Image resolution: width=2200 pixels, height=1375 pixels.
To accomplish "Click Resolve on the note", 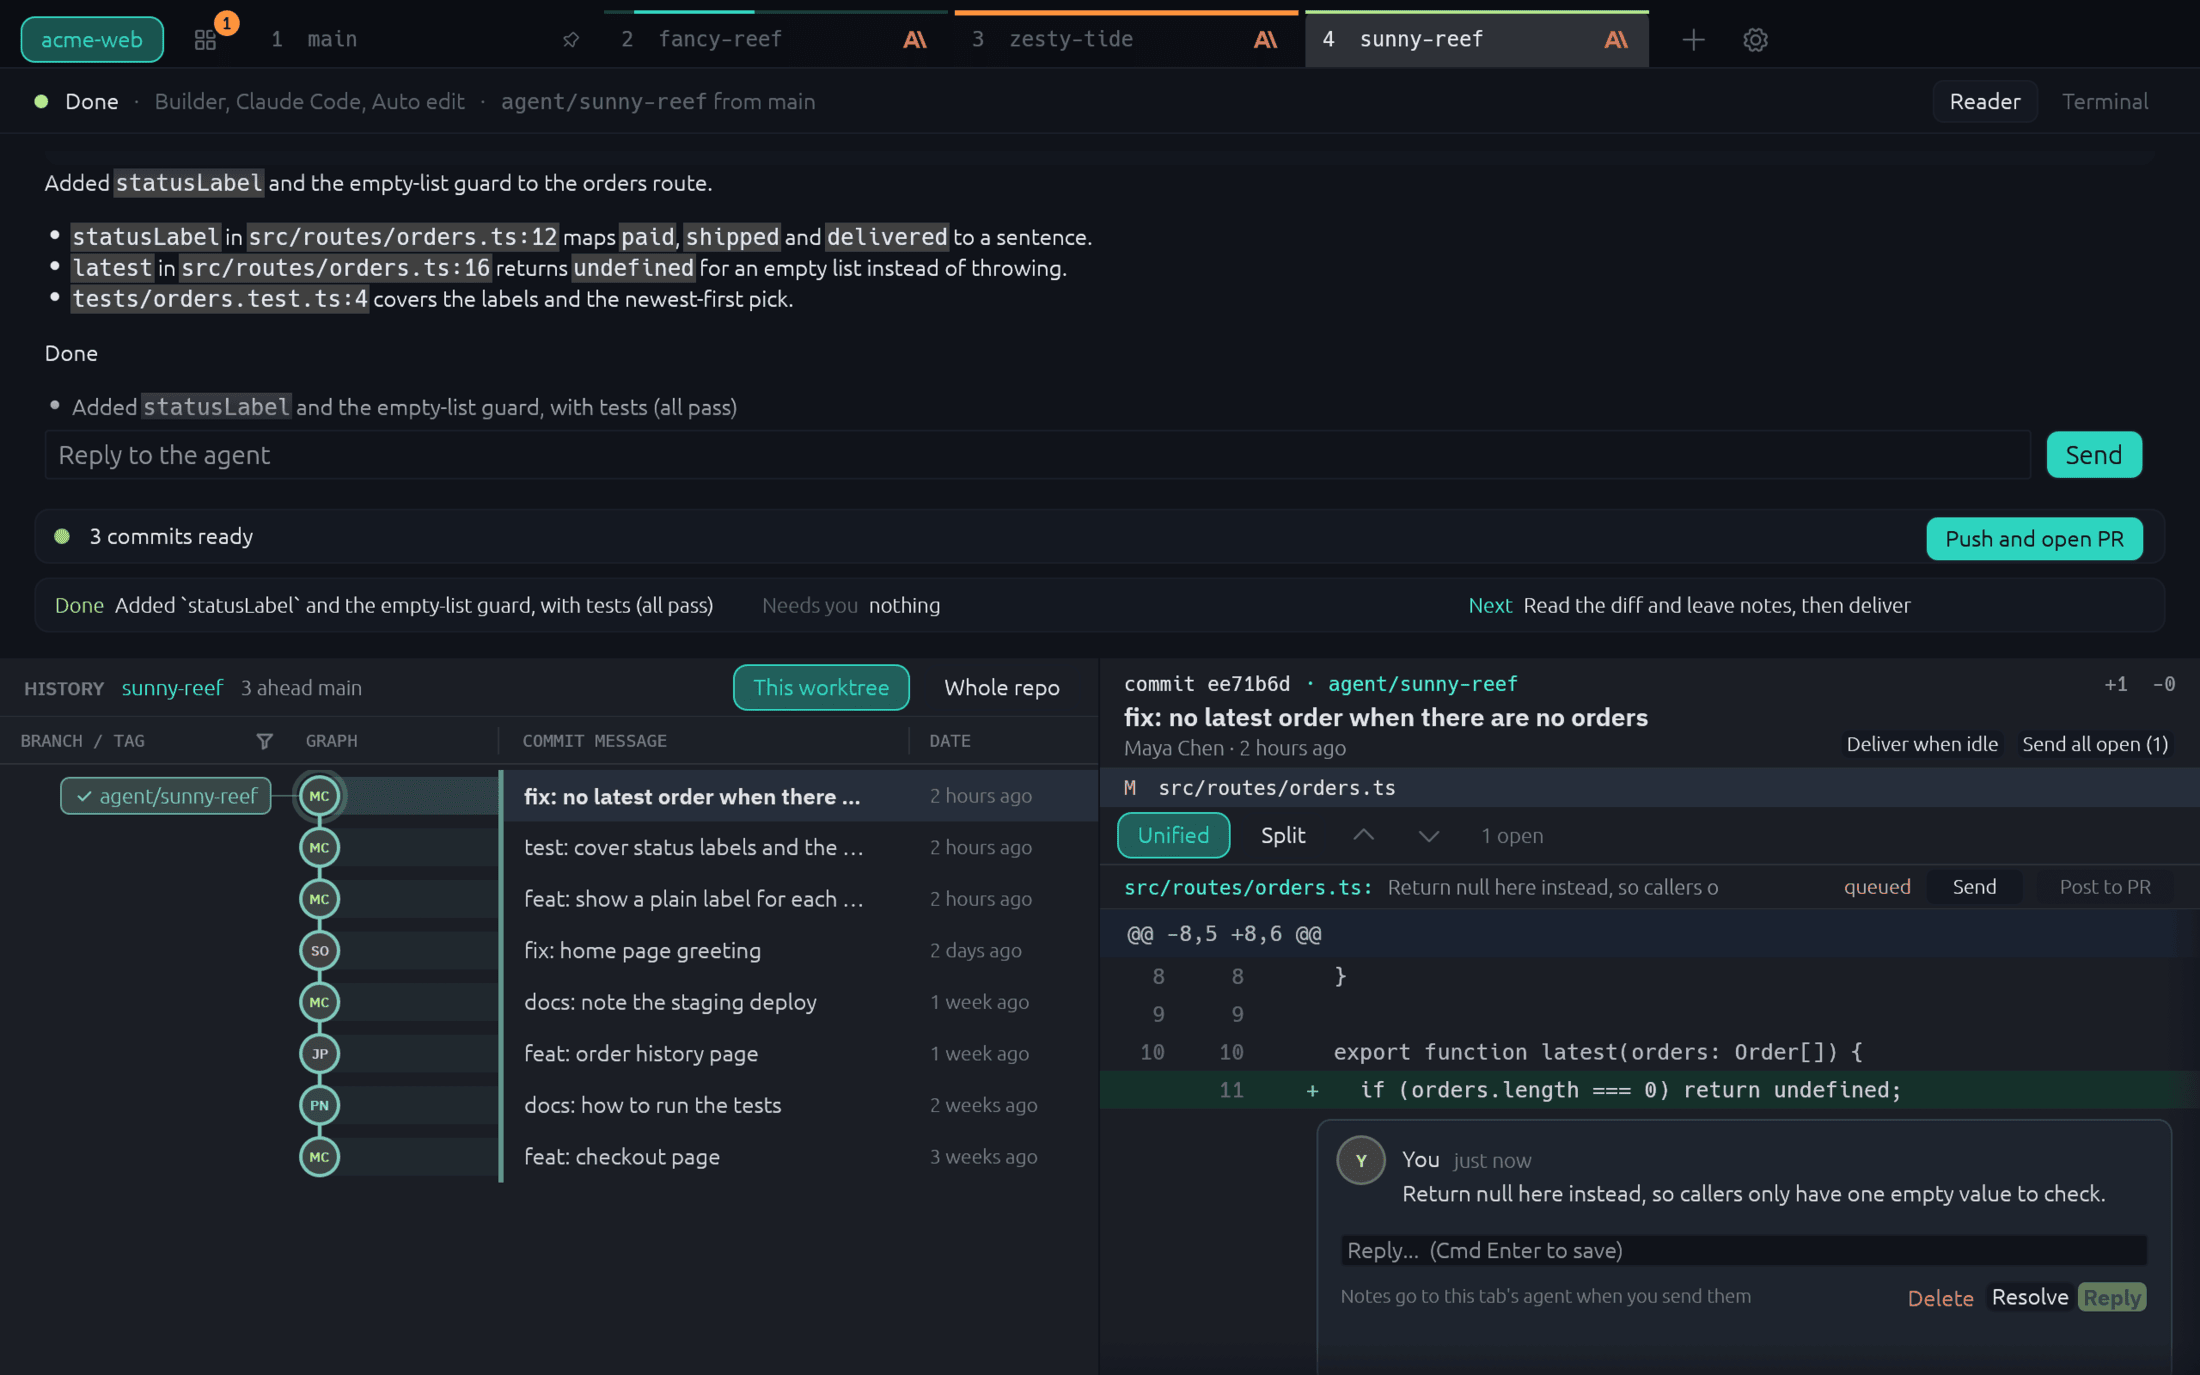I will [2029, 1297].
